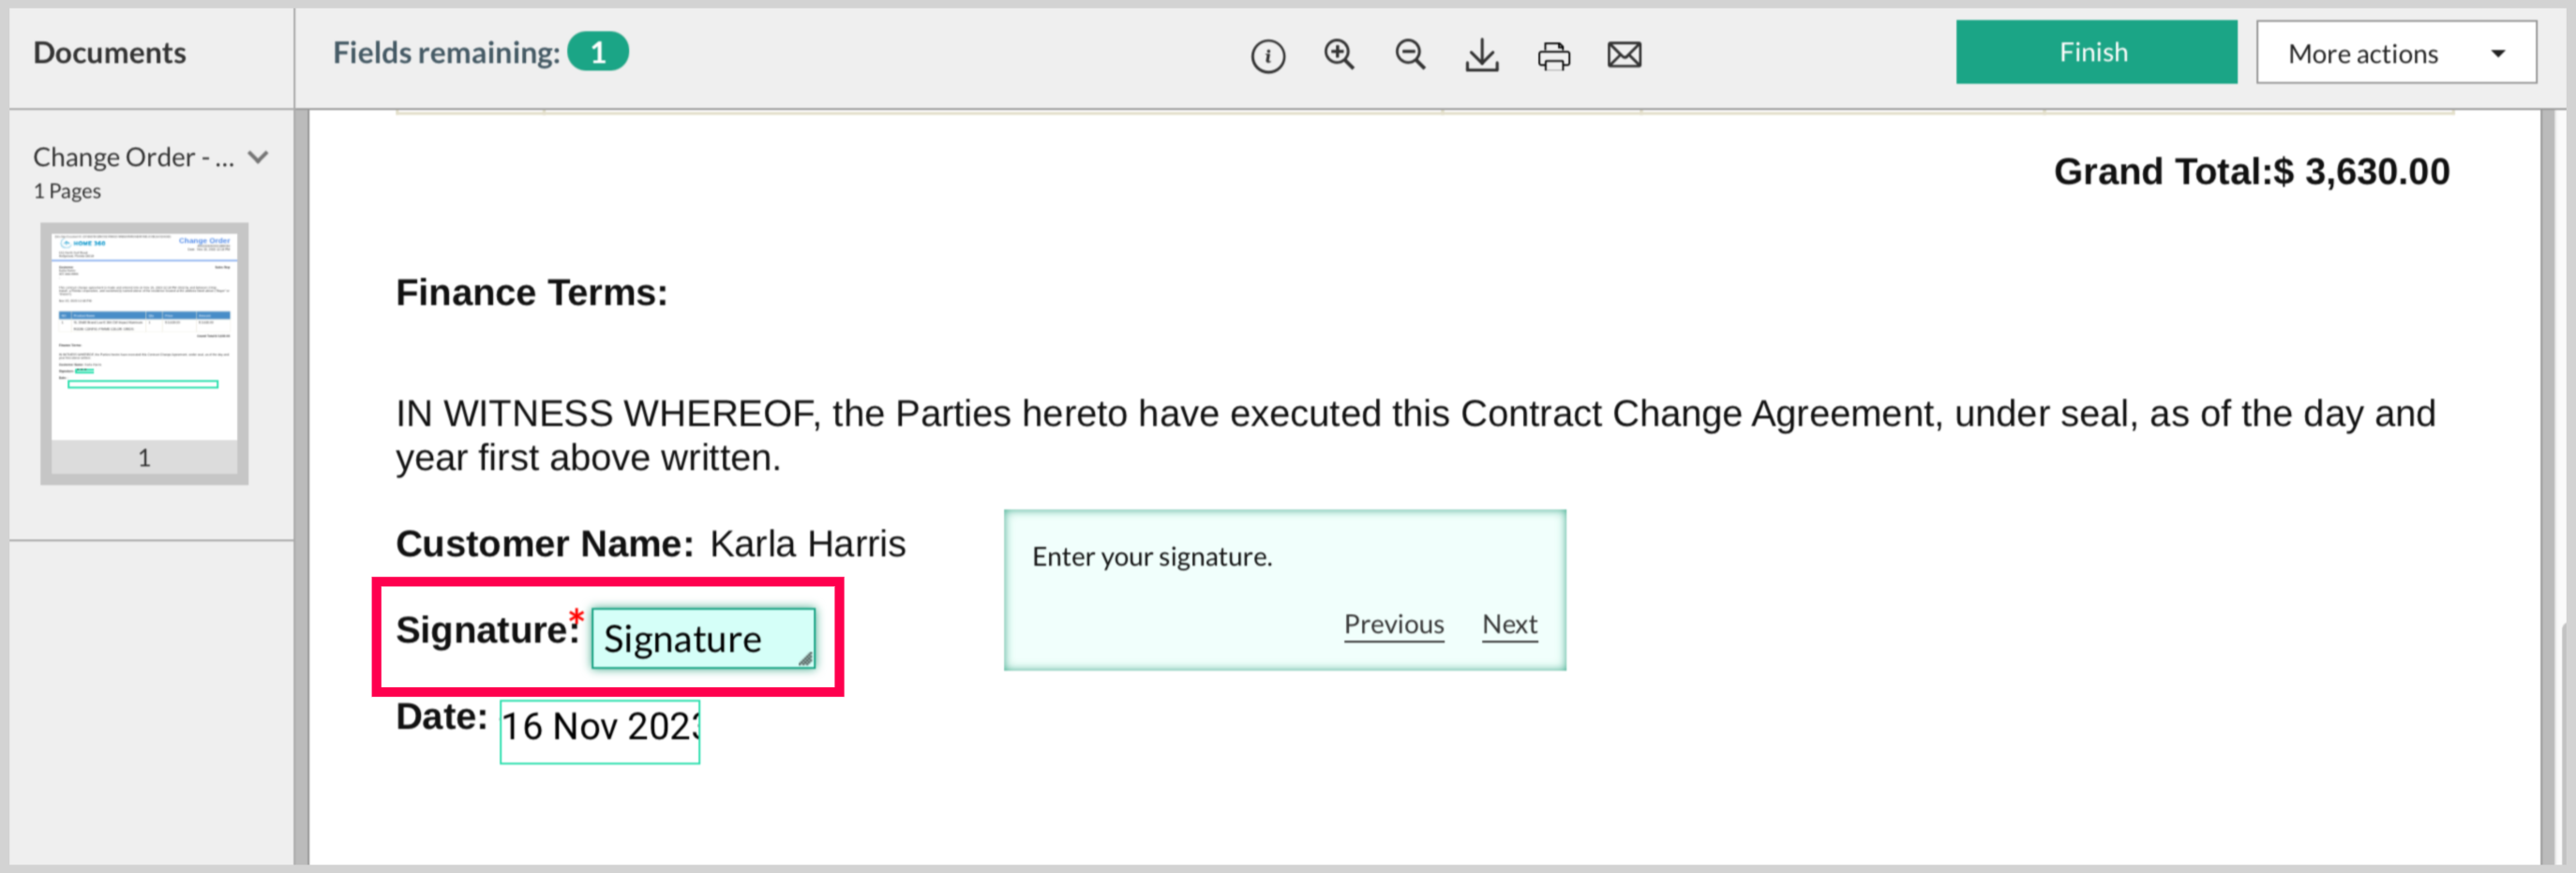The height and width of the screenshot is (873, 2576).
Task: Print the Change Order document
Action: [x=1553, y=56]
